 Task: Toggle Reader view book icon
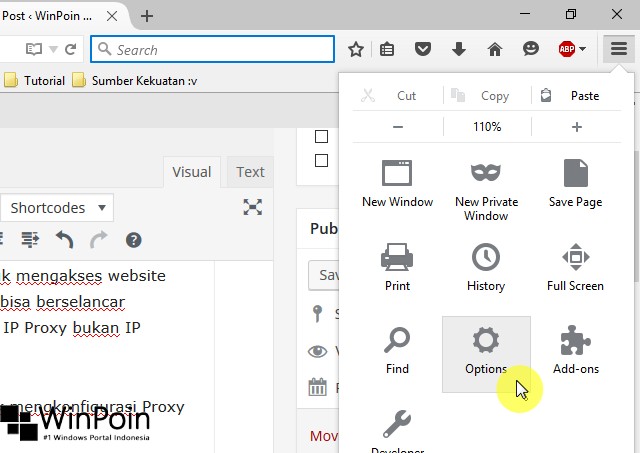point(34,49)
